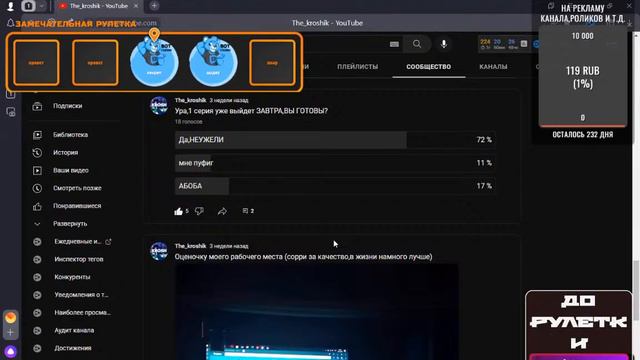The width and height of the screenshot is (640, 360).
Task: Open the Alice assistant purple icon
Action: point(11,351)
